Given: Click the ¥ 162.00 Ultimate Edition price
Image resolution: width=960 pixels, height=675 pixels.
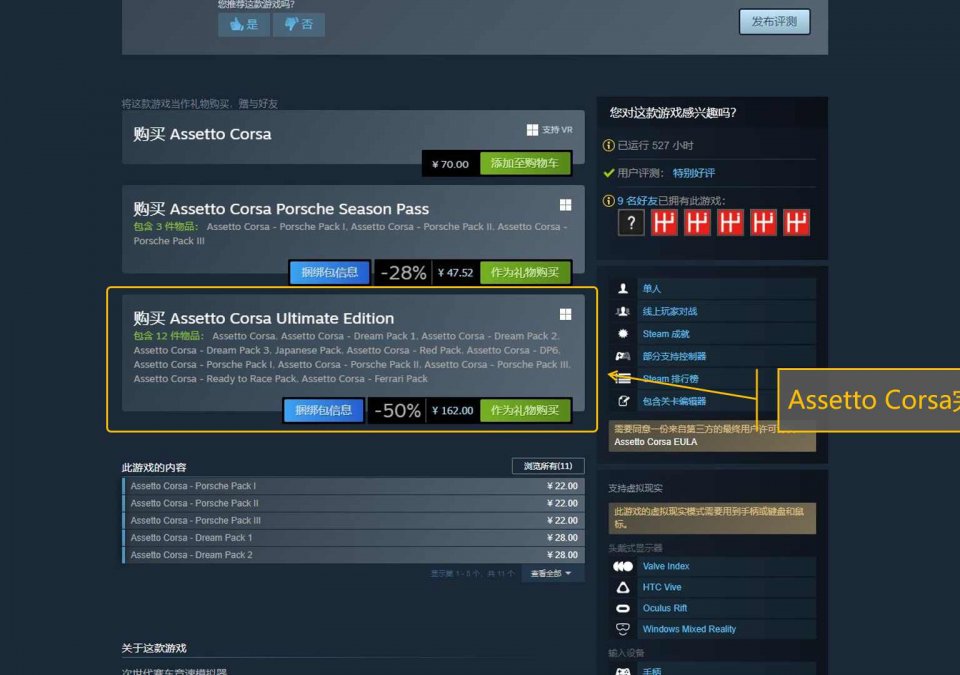Looking at the screenshot, I should pos(452,410).
